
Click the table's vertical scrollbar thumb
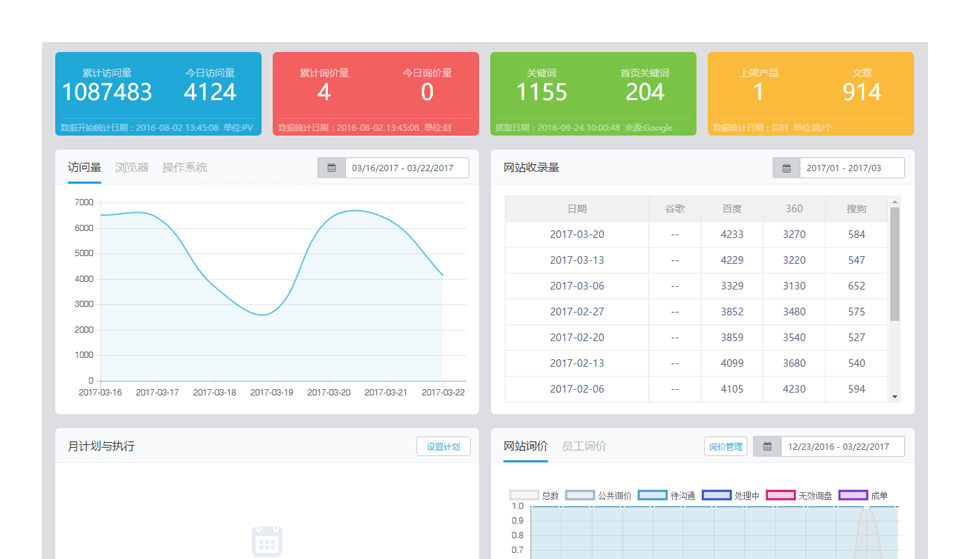895,264
